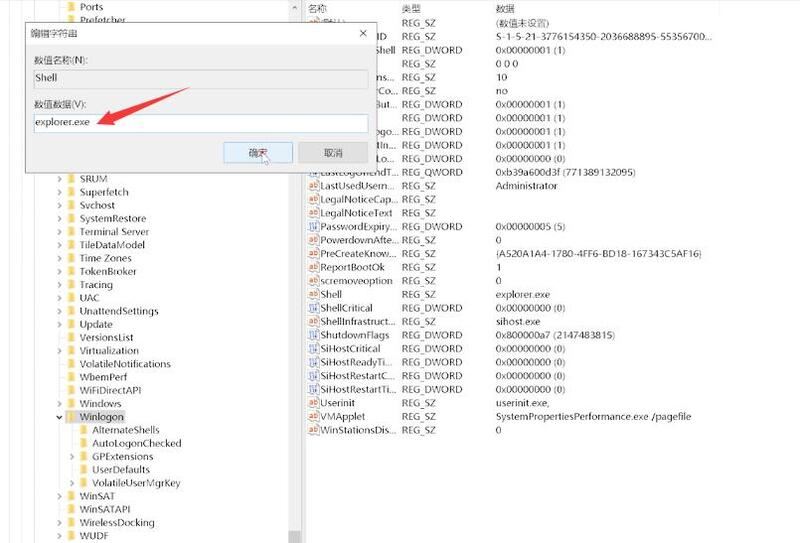Click the 名称 column header
The width and height of the screenshot is (800, 543).
(318, 7)
